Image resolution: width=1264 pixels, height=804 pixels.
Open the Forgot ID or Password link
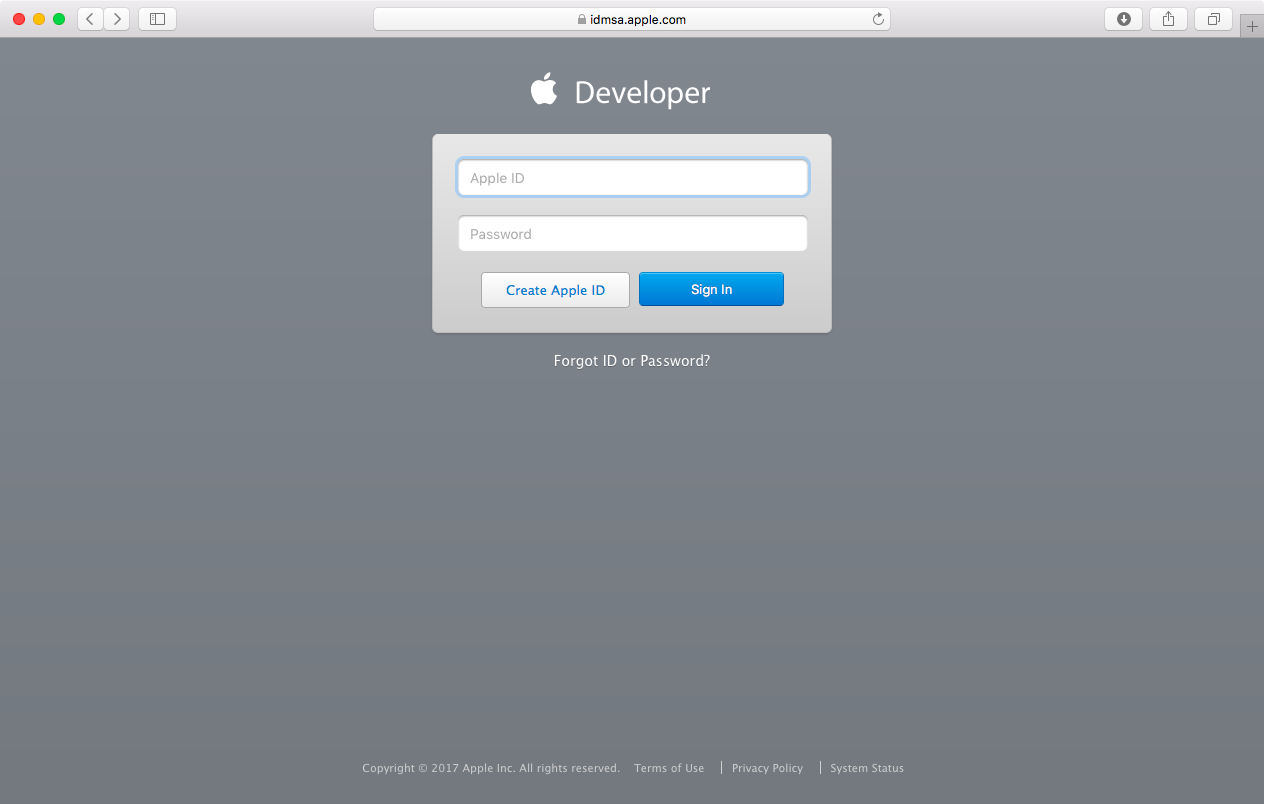click(x=632, y=361)
